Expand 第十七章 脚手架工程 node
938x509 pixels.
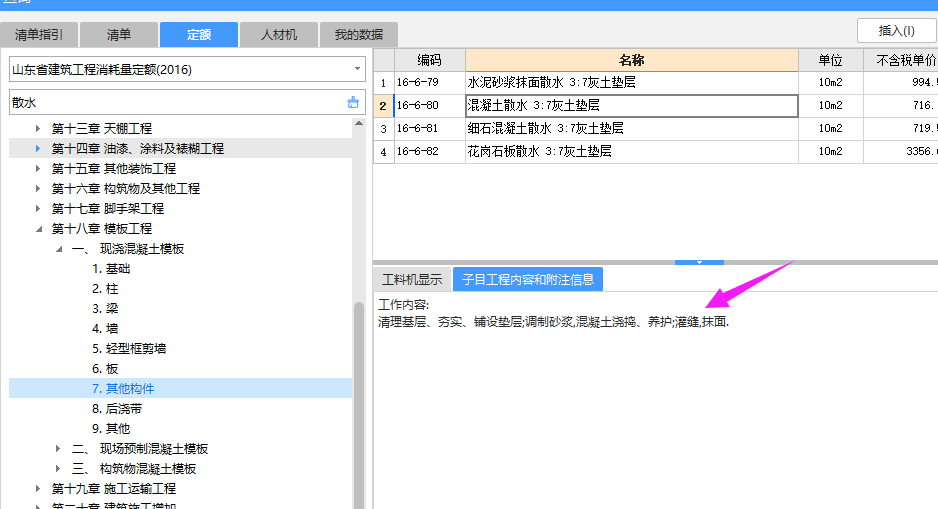tap(38, 208)
